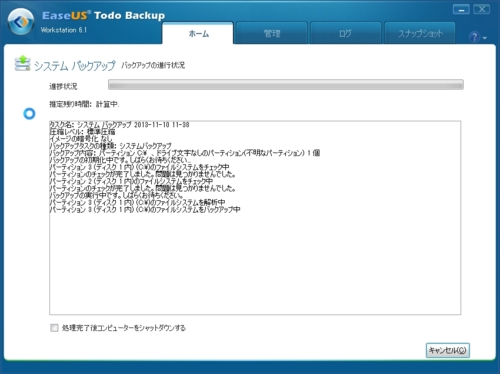
Task: Click the システム バックアップ heading
Action: pos(75,66)
